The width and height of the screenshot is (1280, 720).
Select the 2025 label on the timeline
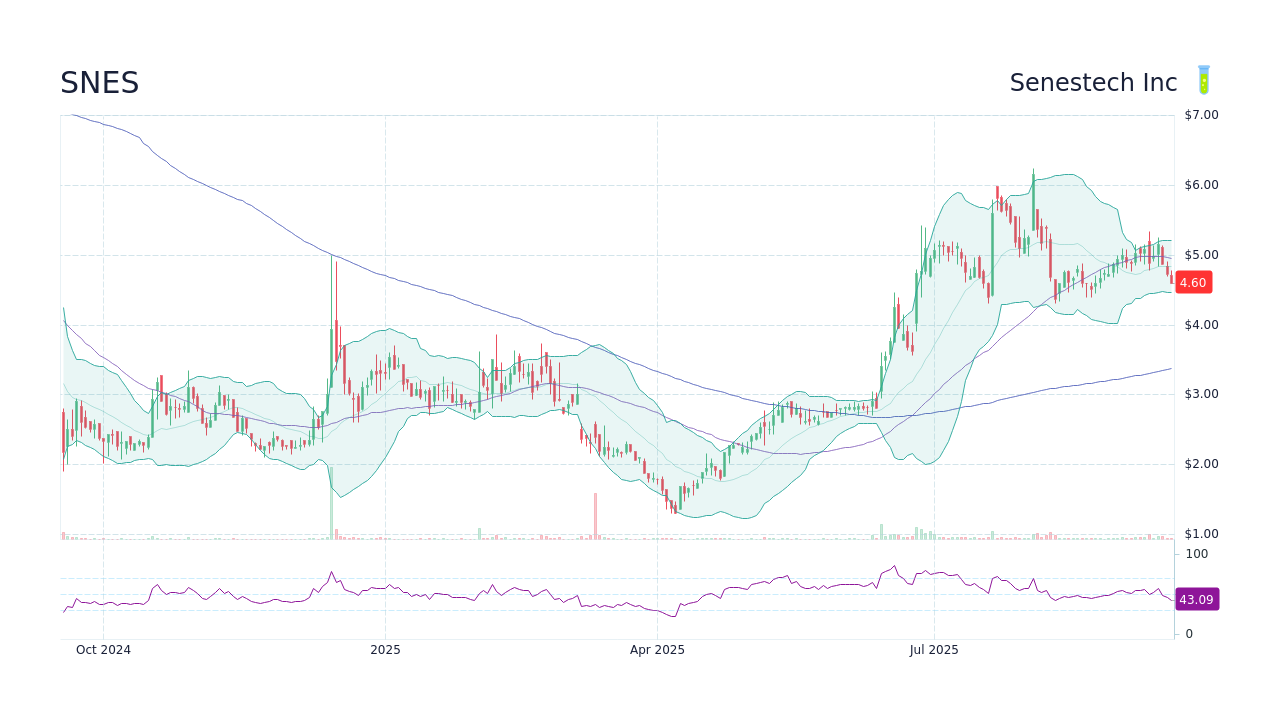(386, 649)
